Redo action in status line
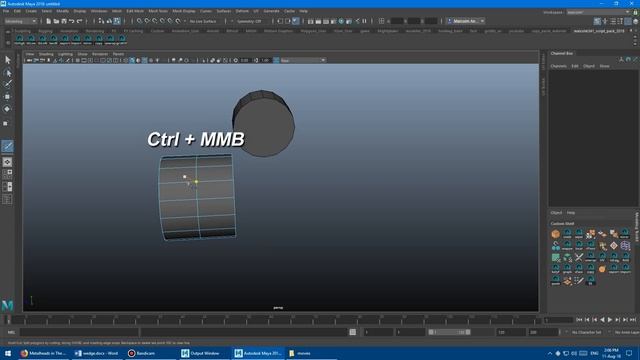Viewport: 640px width, 360px height. click(80, 21)
